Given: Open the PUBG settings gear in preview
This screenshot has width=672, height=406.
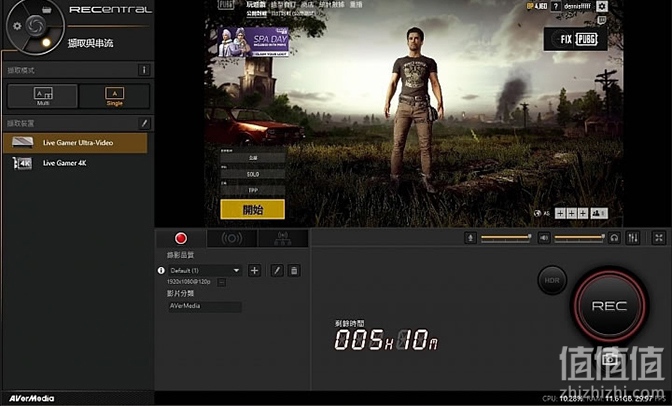Looking at the screenshot, I should [602, 6].
